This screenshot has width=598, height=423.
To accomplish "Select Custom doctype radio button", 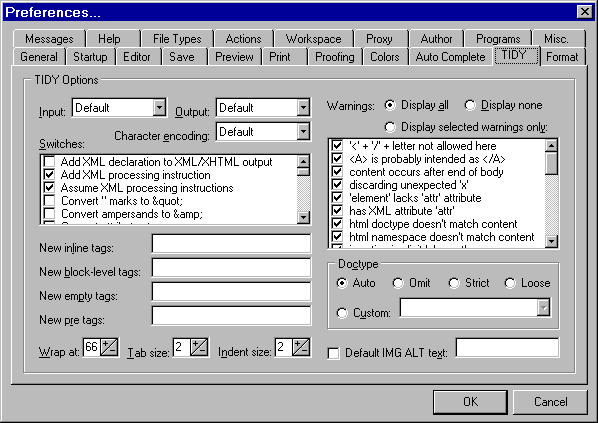I will [342, 313].
